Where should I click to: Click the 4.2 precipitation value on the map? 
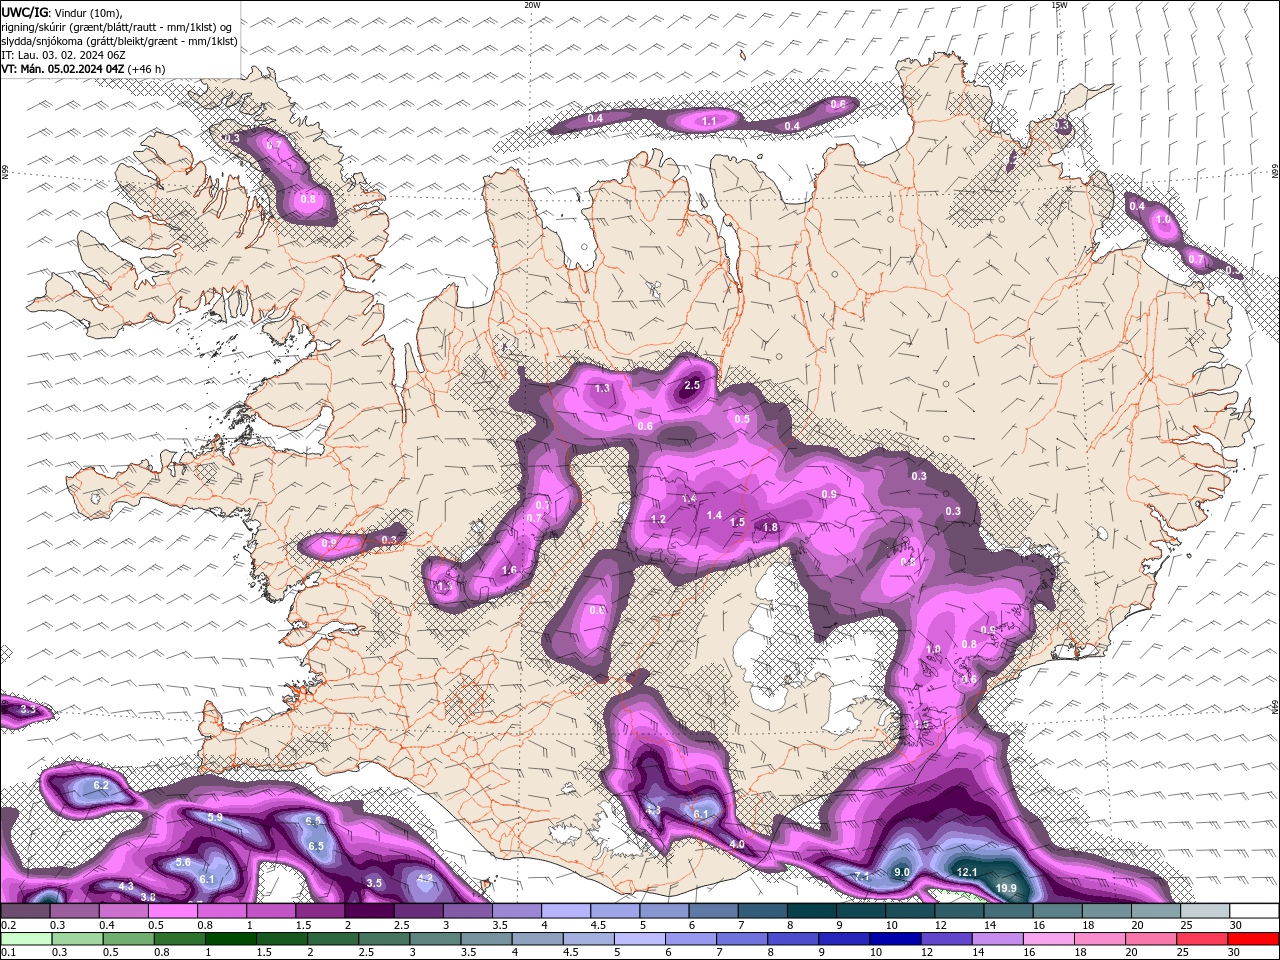tap(425, 878)
